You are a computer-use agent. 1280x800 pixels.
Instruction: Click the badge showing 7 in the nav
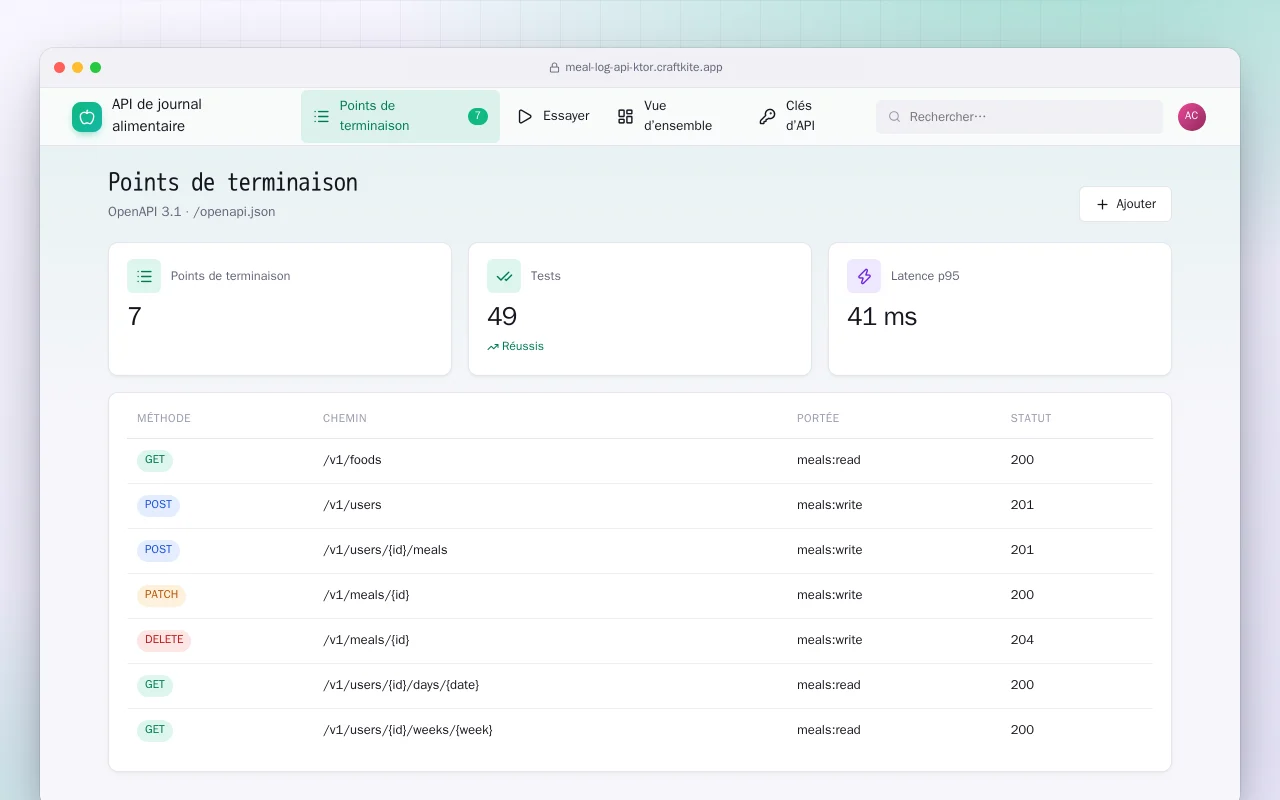(x=478, y=116)
